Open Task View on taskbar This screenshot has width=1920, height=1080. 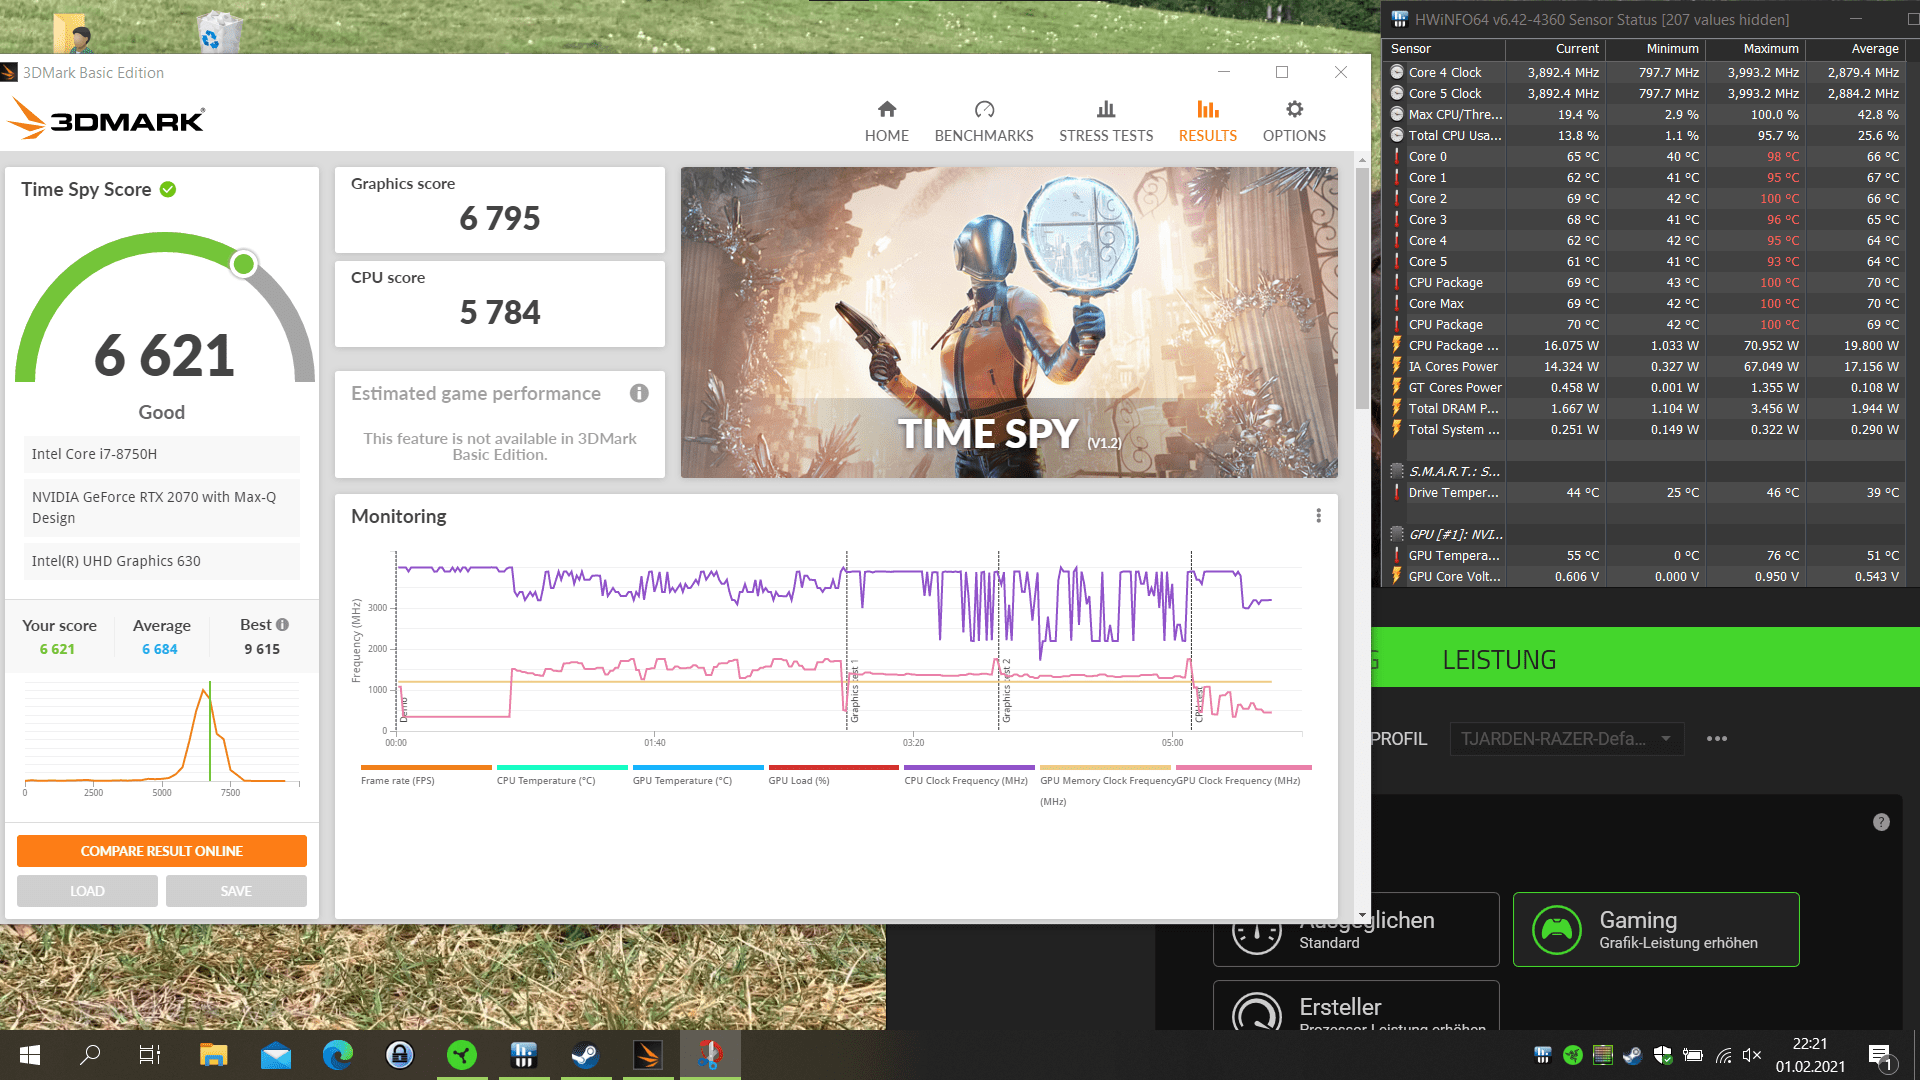(150, 1055)
